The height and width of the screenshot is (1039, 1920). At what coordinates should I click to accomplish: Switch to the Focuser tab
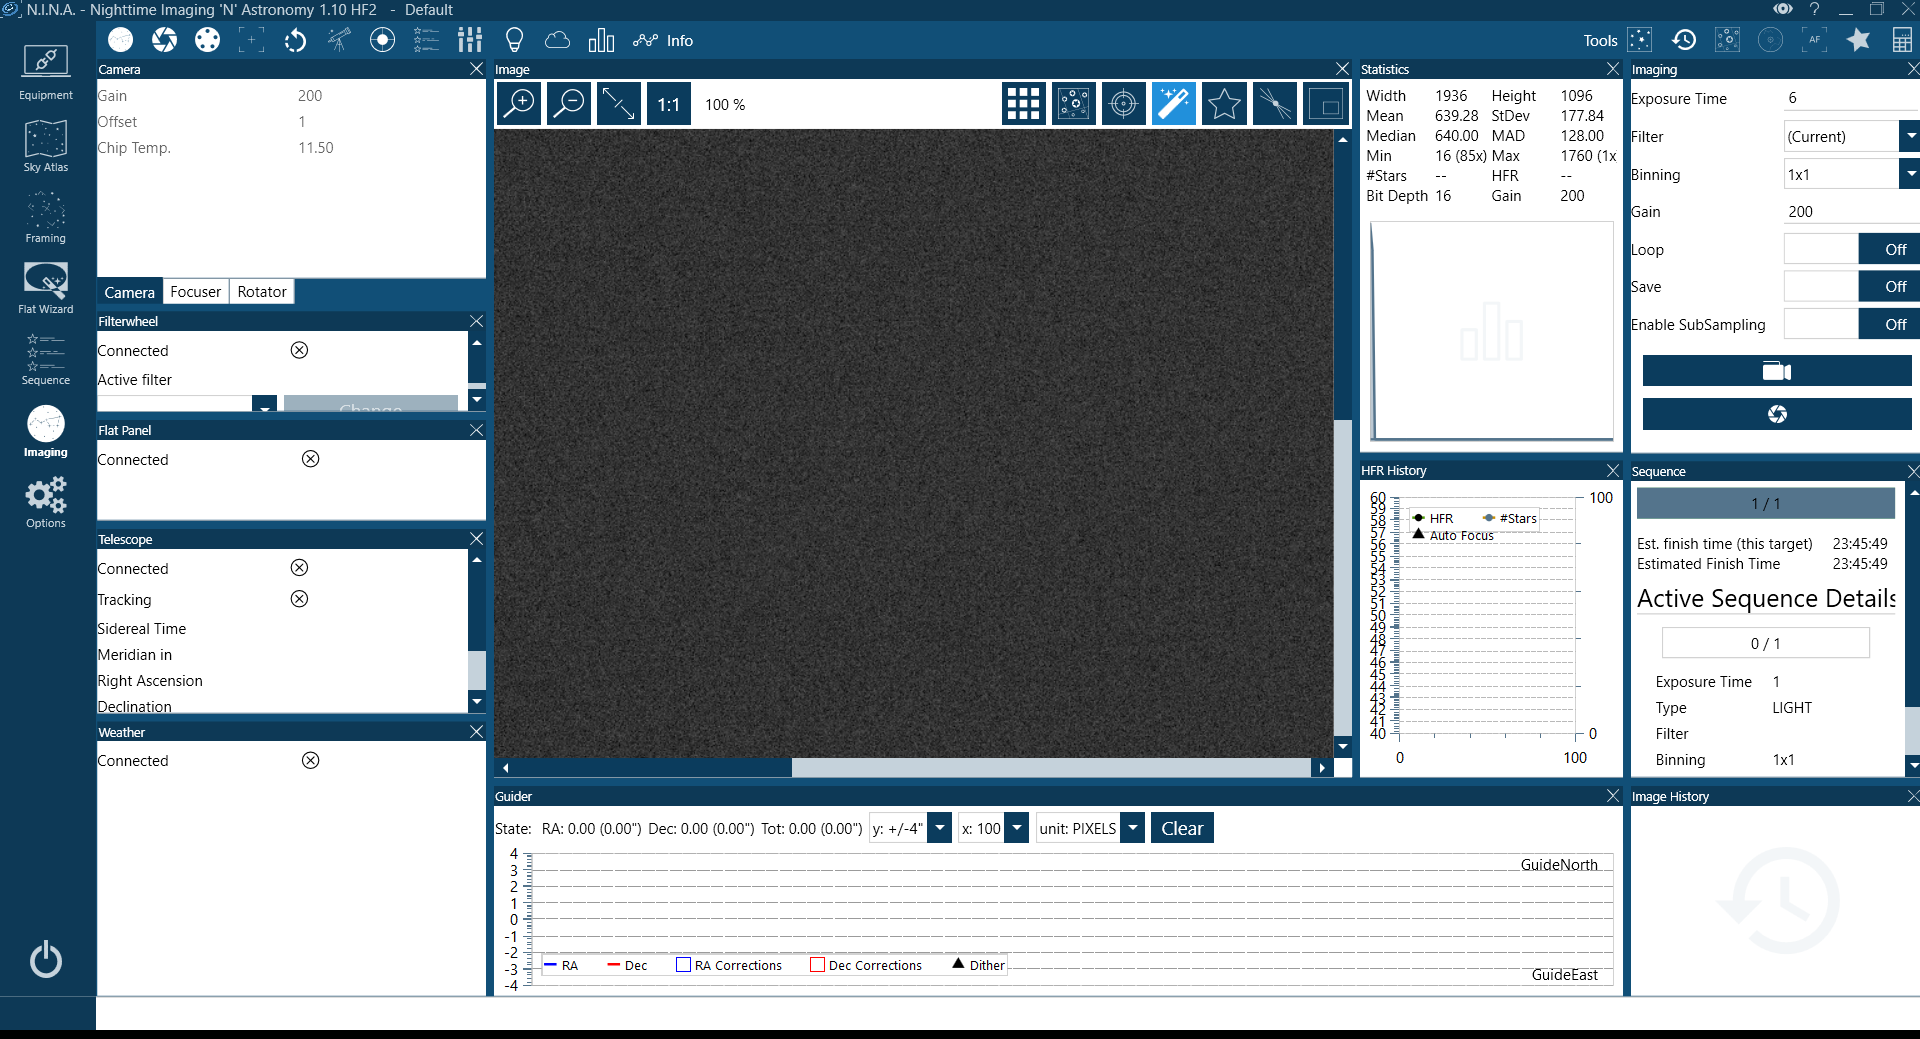tap(195, 292)
